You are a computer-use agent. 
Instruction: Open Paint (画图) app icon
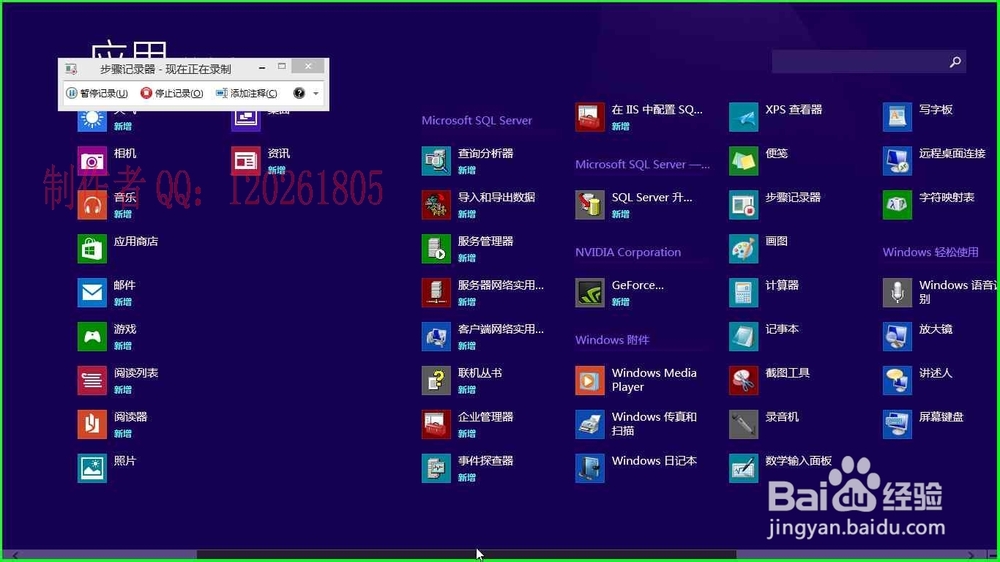[744, 249]
